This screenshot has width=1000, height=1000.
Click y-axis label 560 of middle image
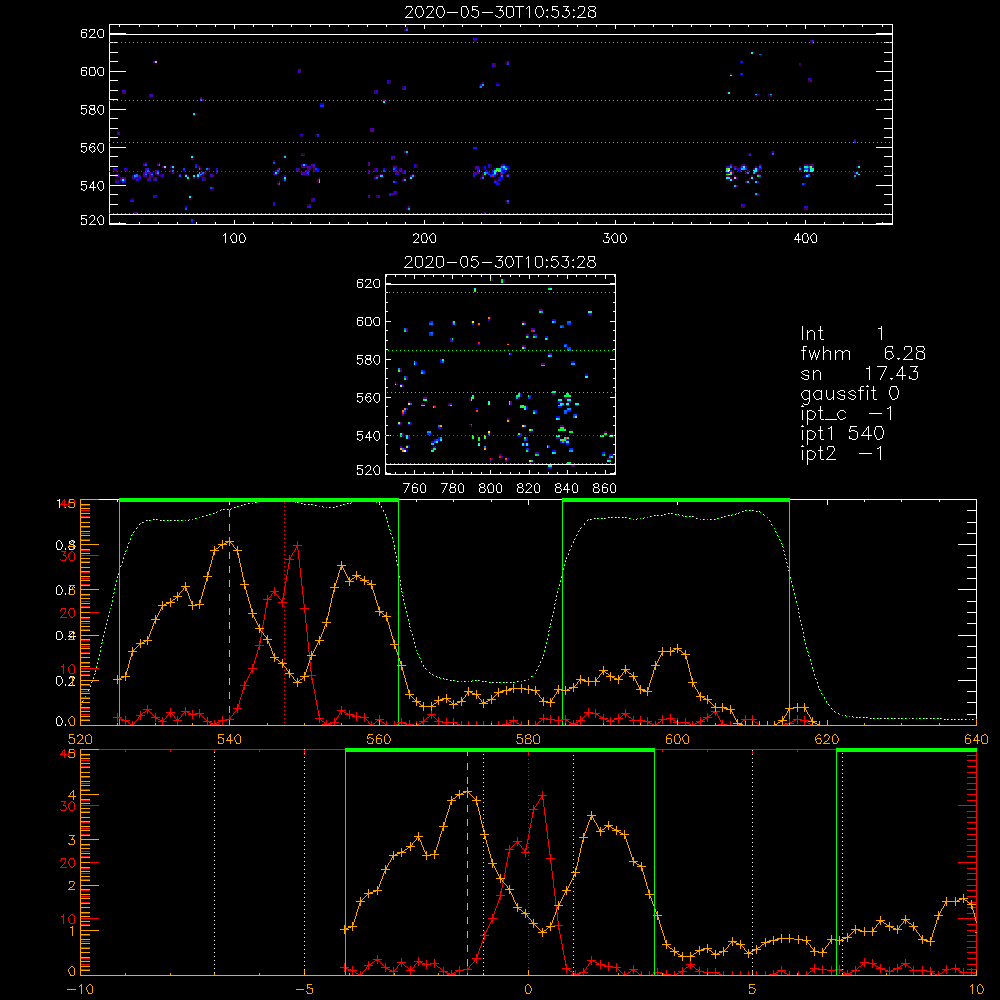pos(368,397)
